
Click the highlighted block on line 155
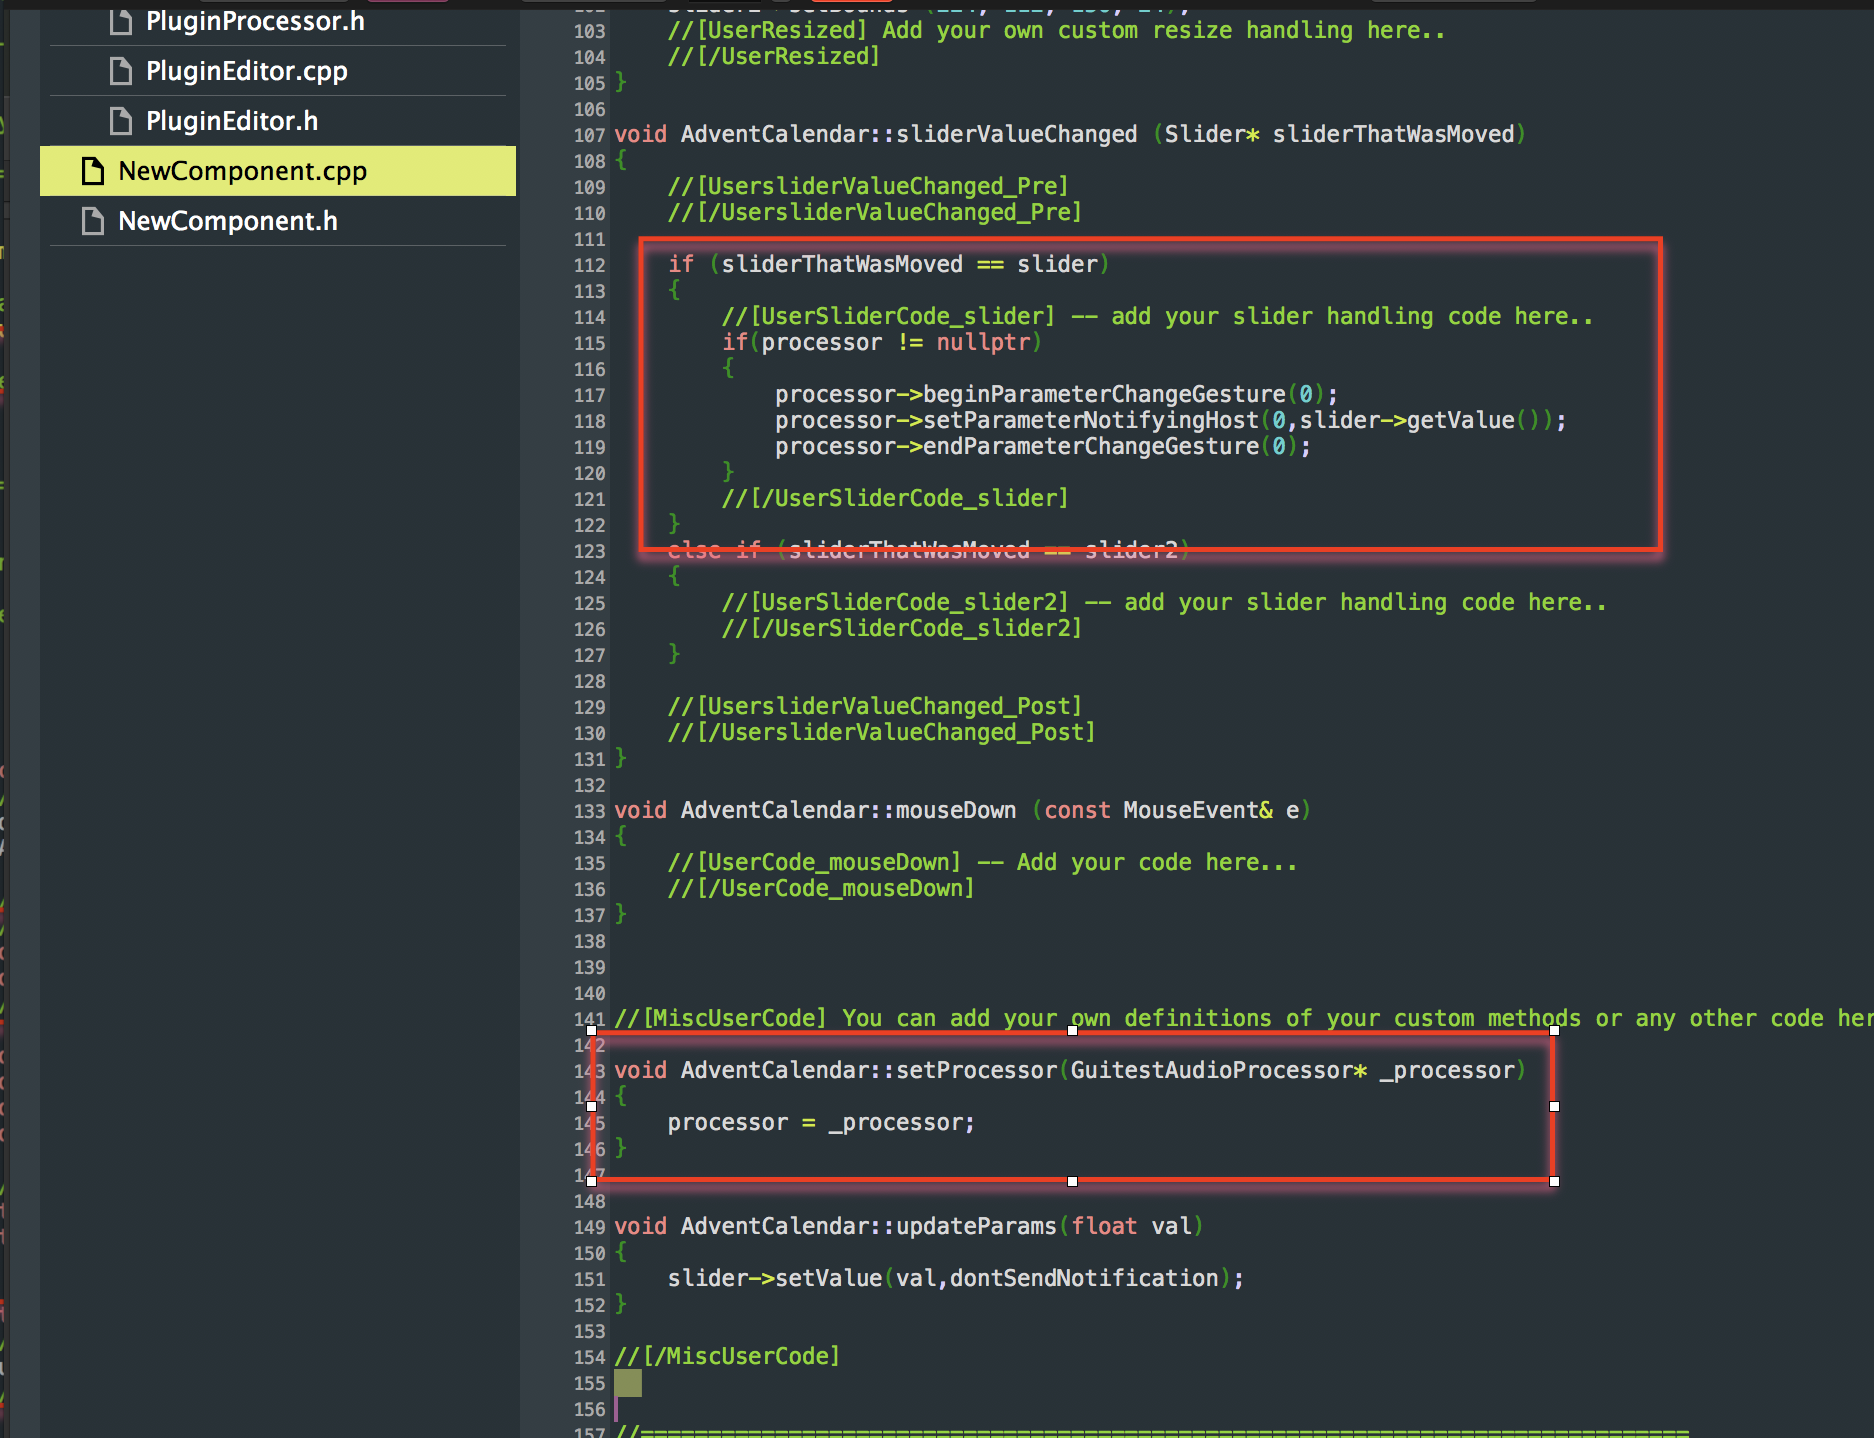[x=628, y=1383]
